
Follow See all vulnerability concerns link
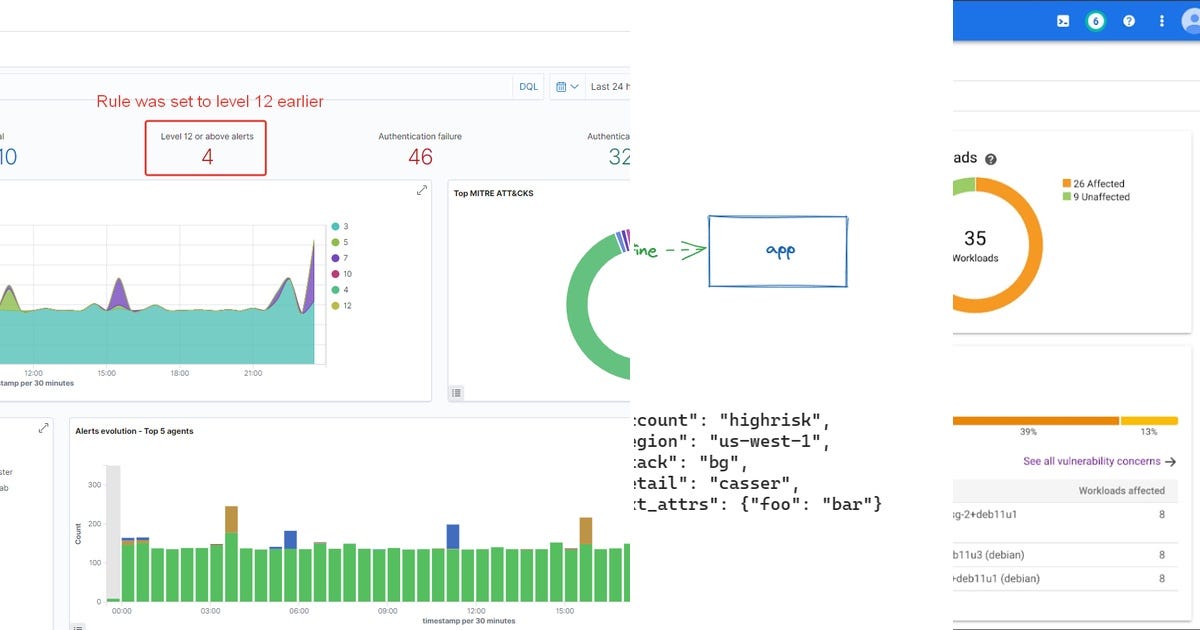(x=1099, y=462)
